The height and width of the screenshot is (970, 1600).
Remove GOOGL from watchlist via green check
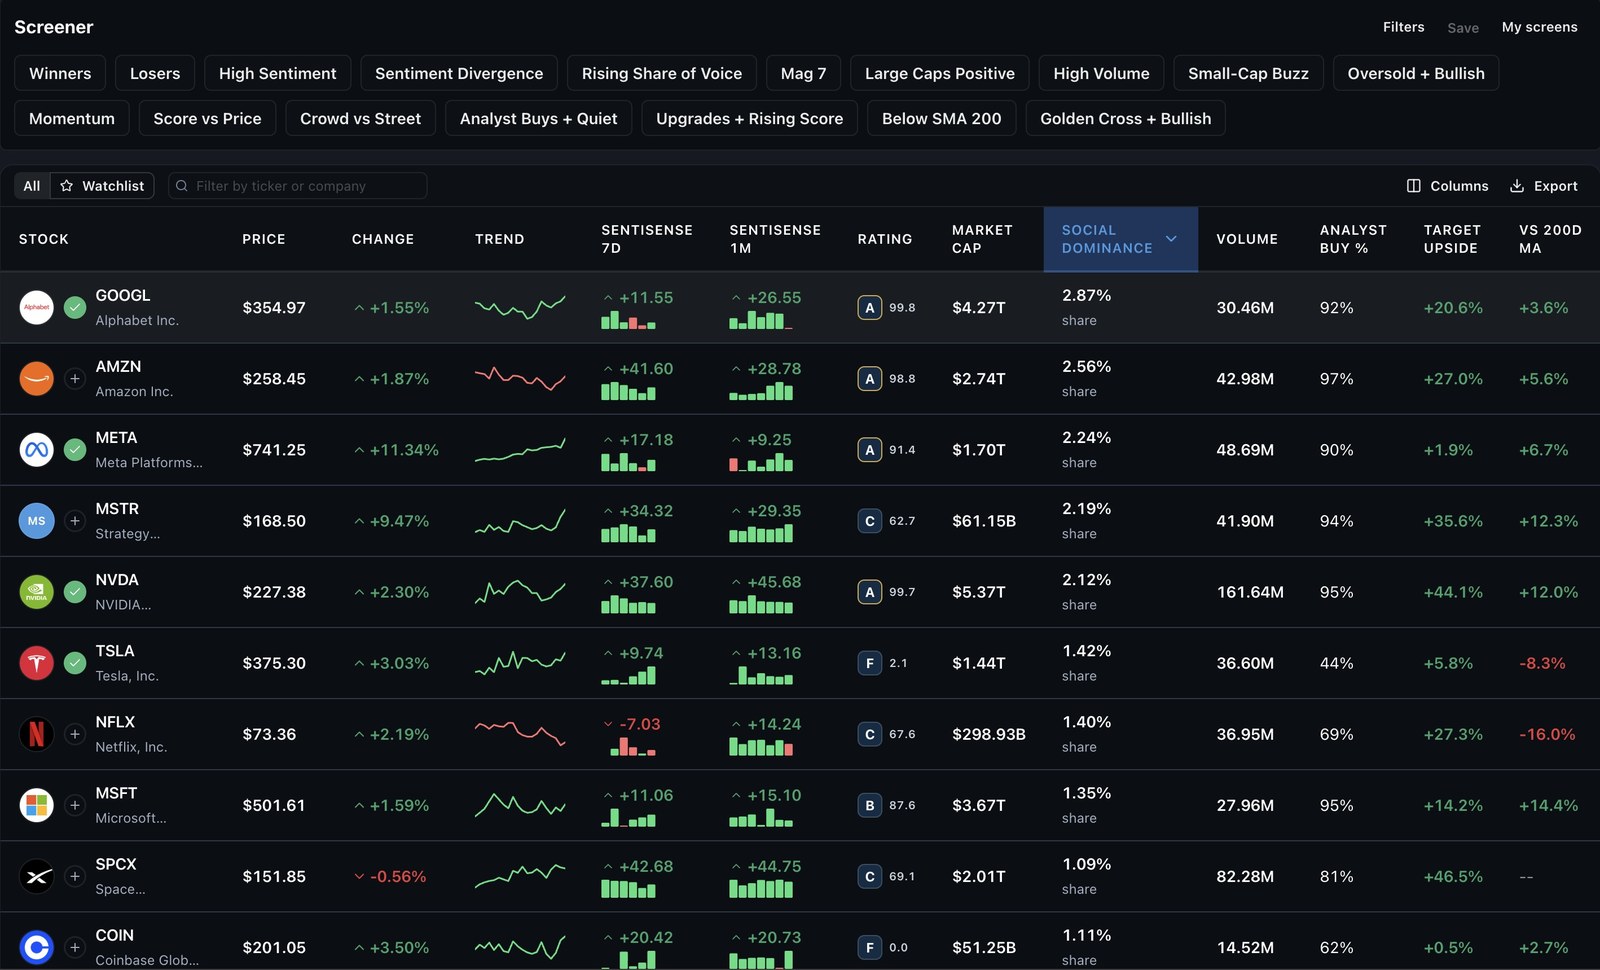(x=75, y=307)
